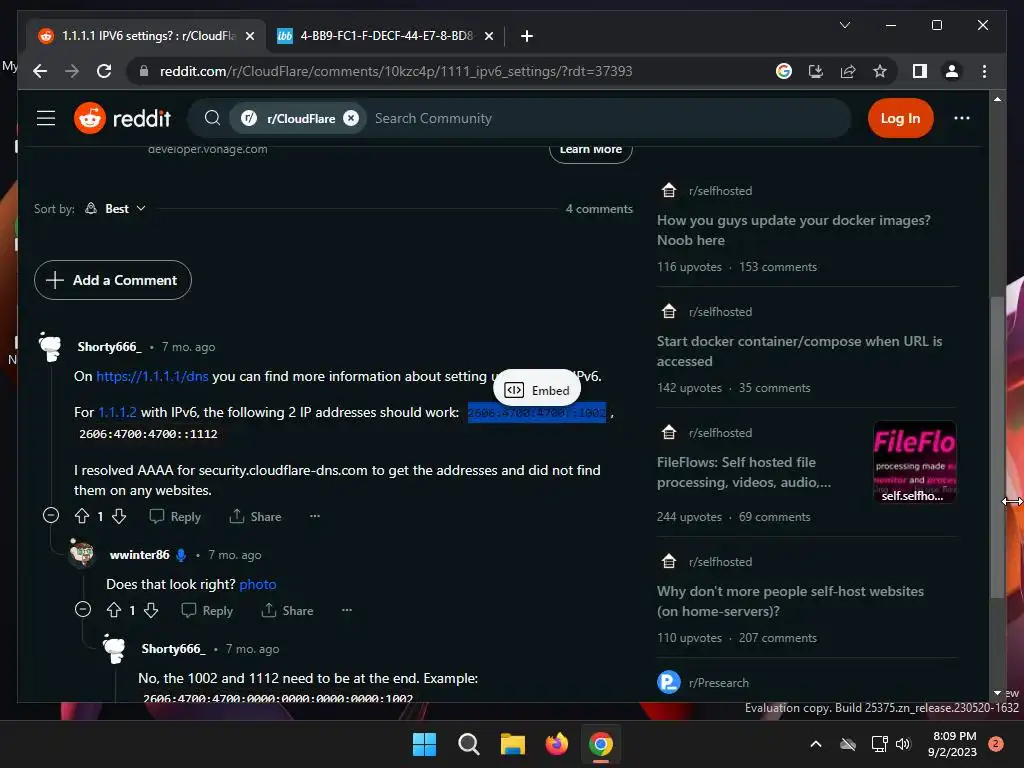Switch to the 4-BB9-FC1-F-DECF tab
Viewport: 1024px width, 768px height.
point(385,36)
